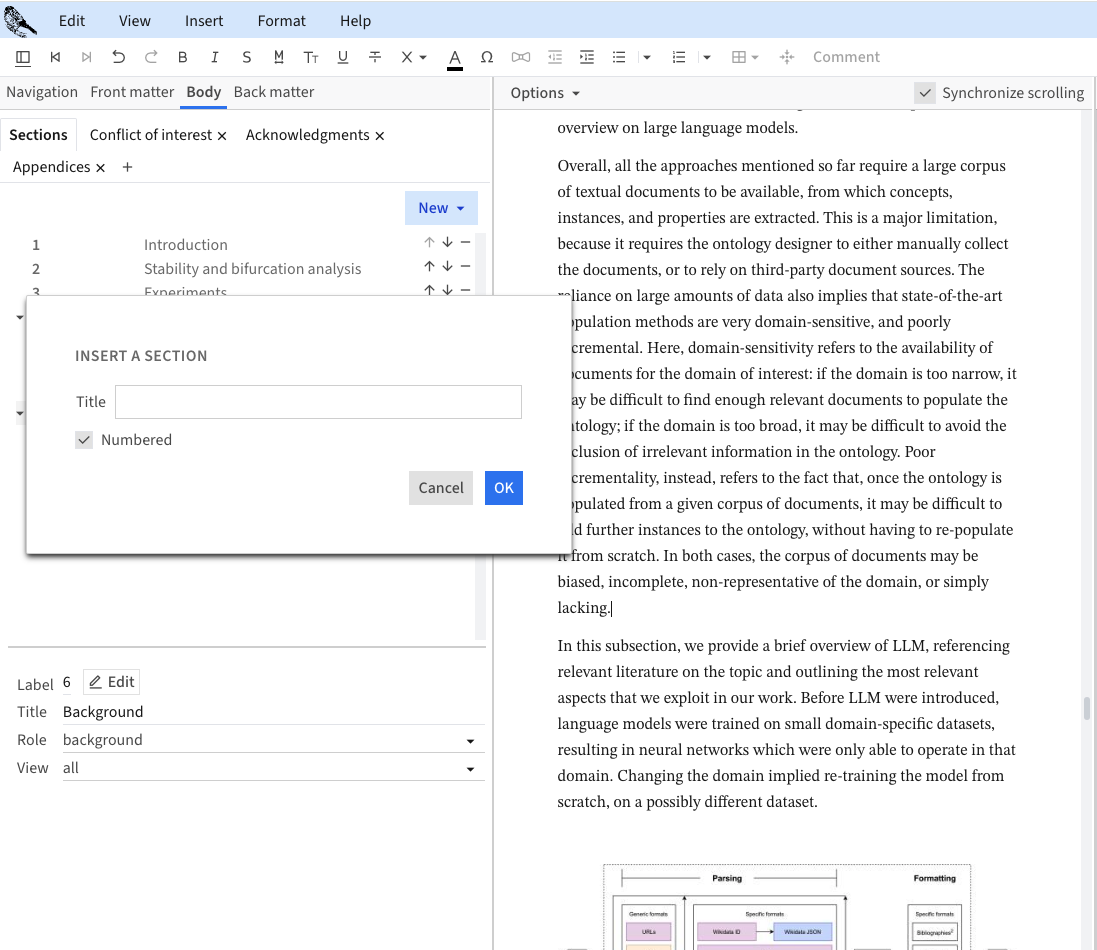Apply strikethrough formatting
This screenshot has width=1097, height=950.
[x=375, y=57]
